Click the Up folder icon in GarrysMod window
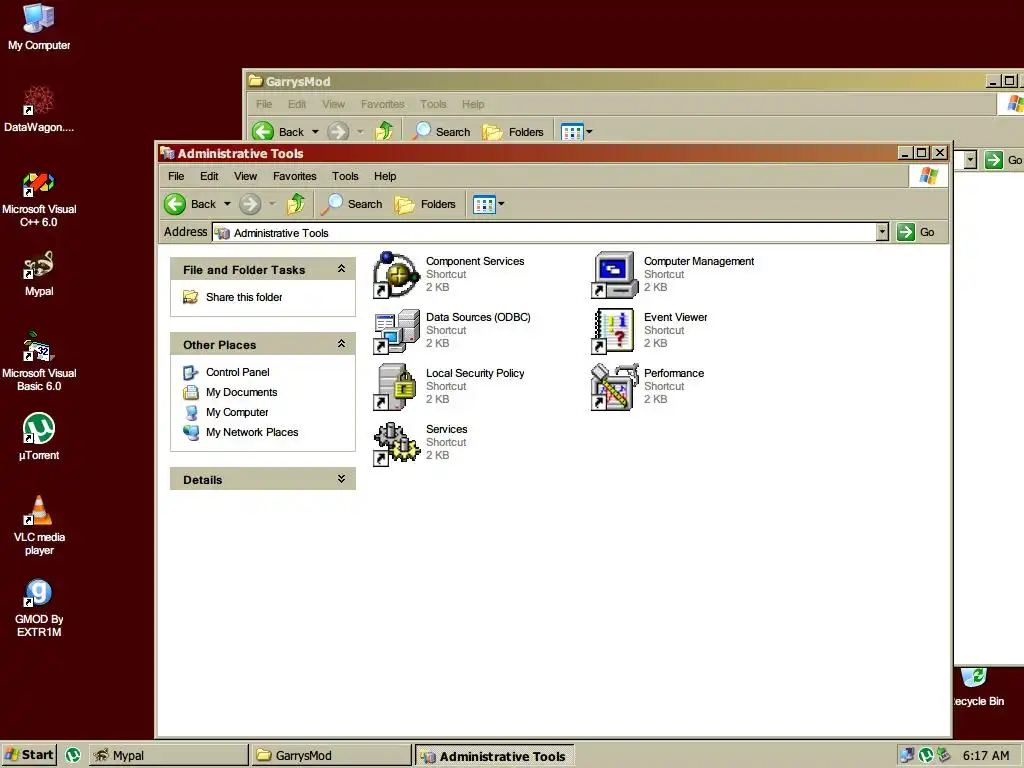This screenshot has width=1024, height=768. pyautogui.click(x=384, y=131)
